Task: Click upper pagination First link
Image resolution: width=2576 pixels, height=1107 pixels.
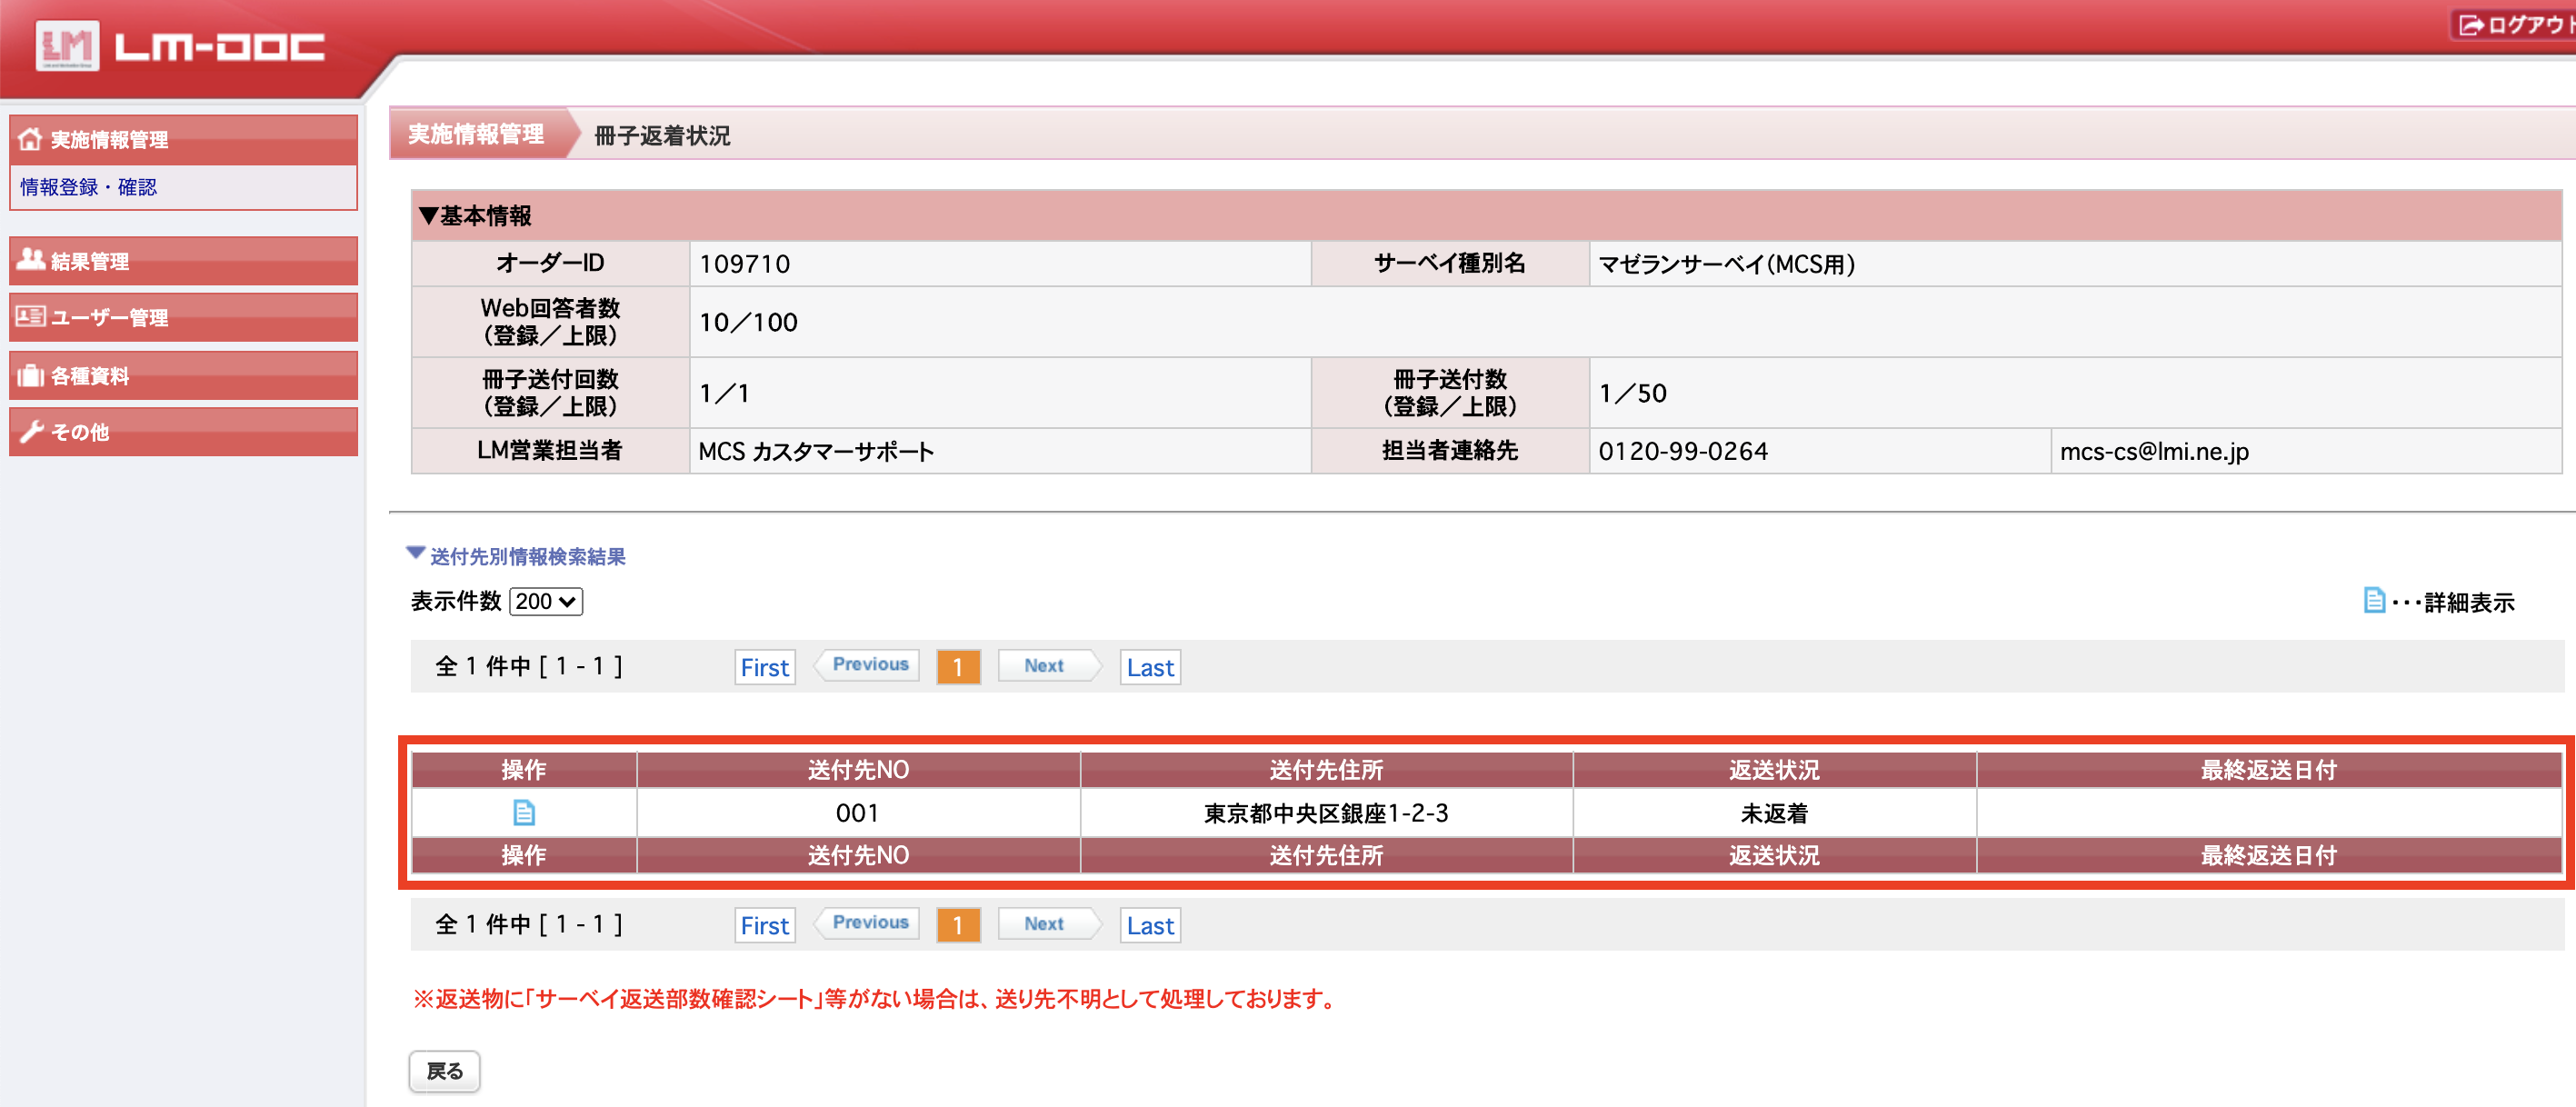Action: [x=764, y=667]
